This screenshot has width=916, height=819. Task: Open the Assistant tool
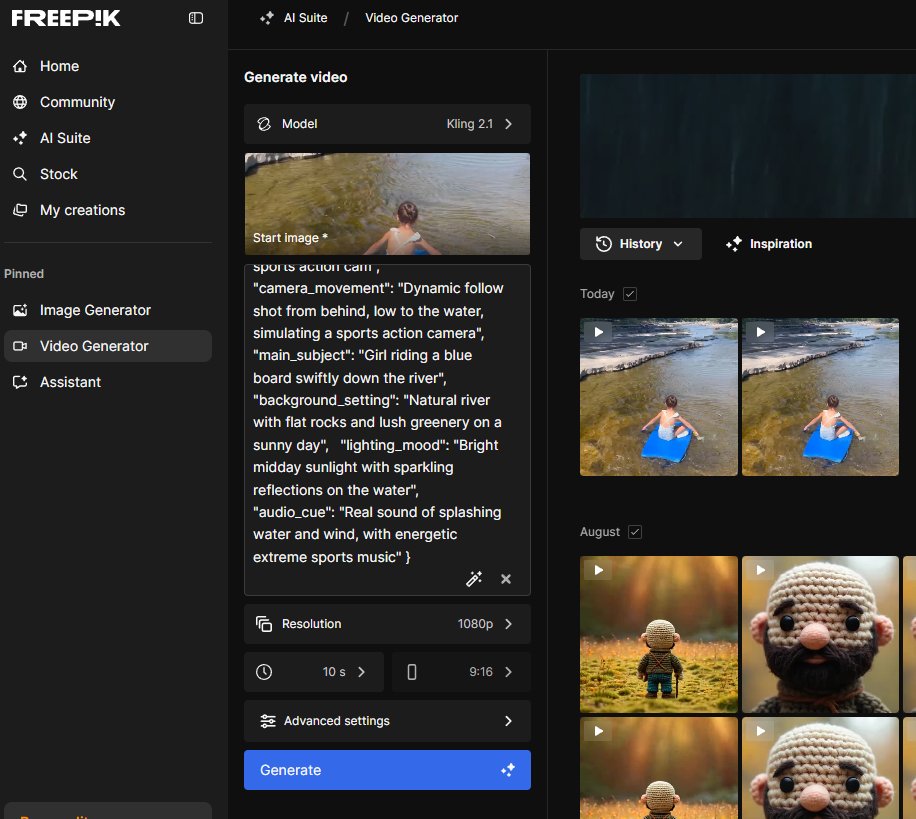107,382
